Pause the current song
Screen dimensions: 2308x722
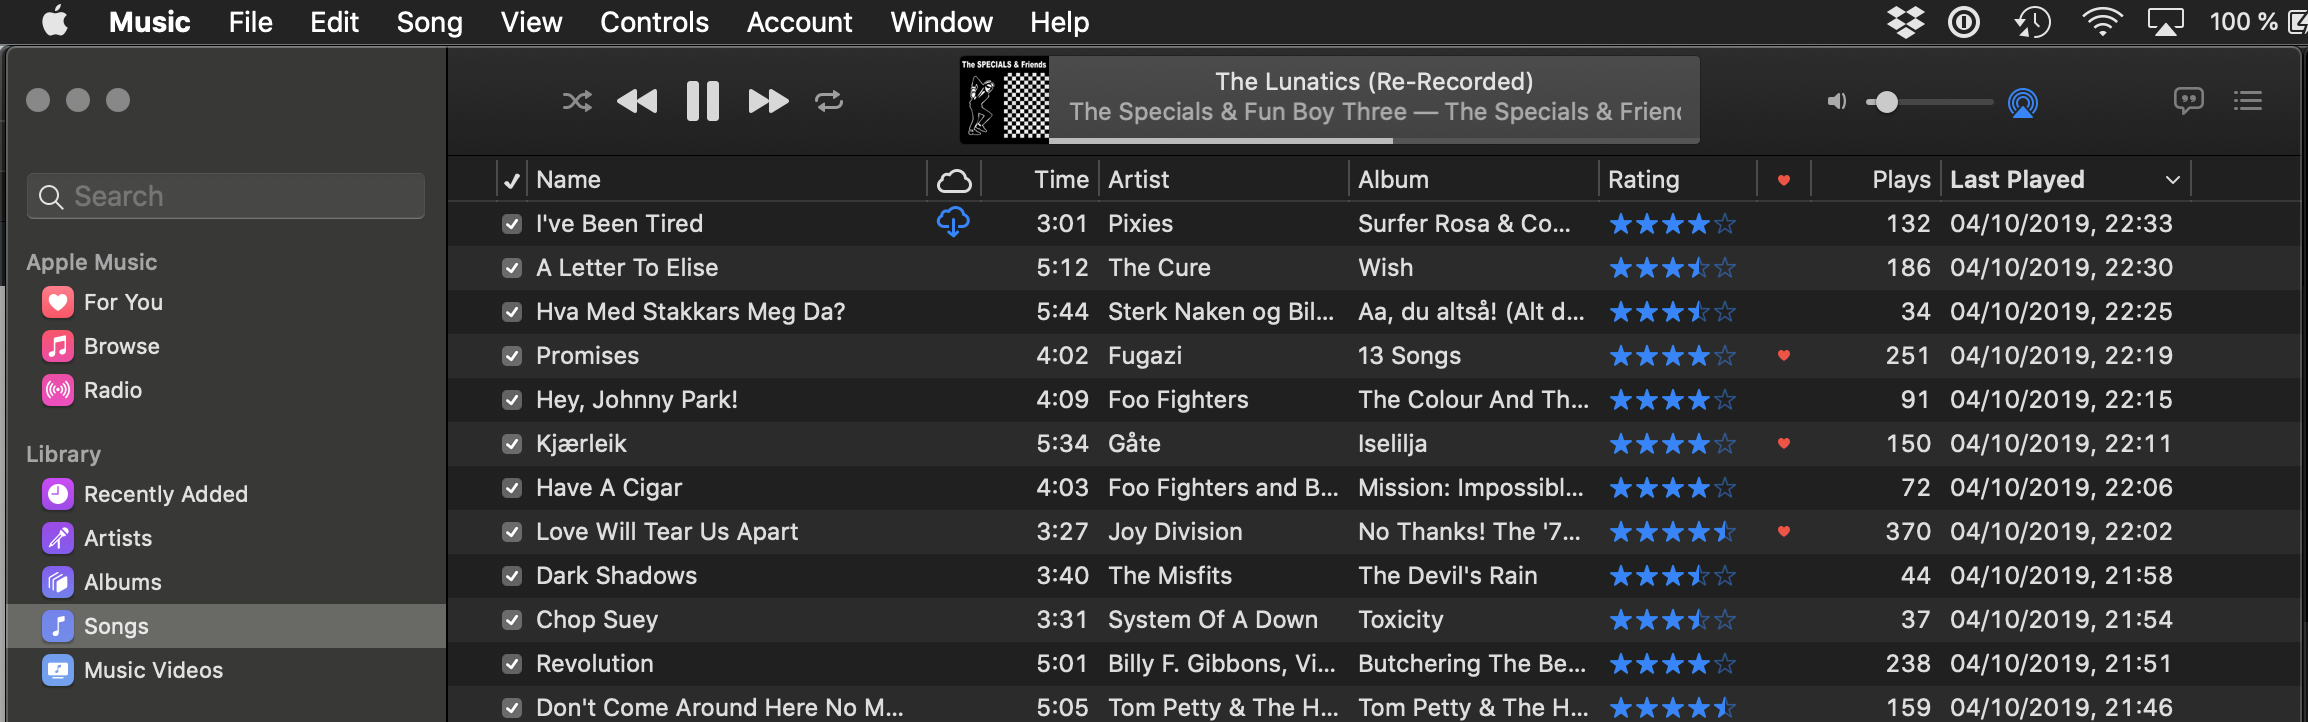pyautogui.click(x=703, y=101)
